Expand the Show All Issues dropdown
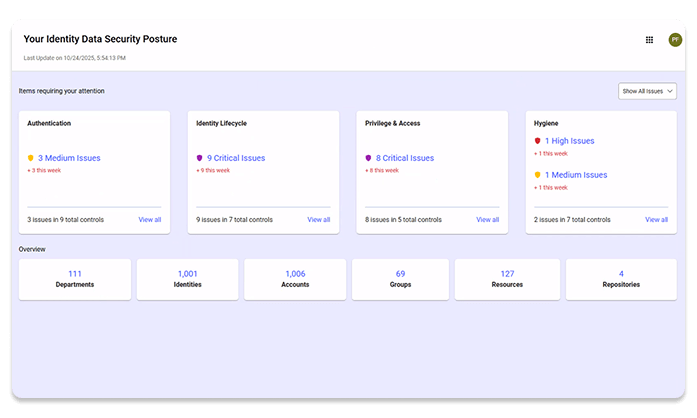Screen dimensions: 697x418 (648, 91)
